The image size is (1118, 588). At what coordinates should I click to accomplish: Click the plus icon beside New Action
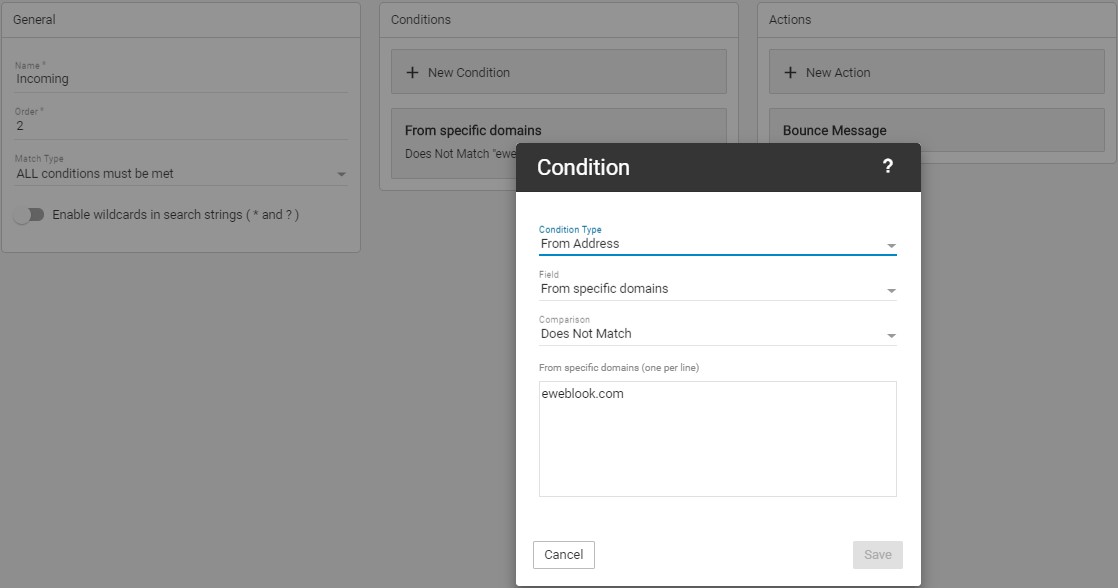click(790, 73)
